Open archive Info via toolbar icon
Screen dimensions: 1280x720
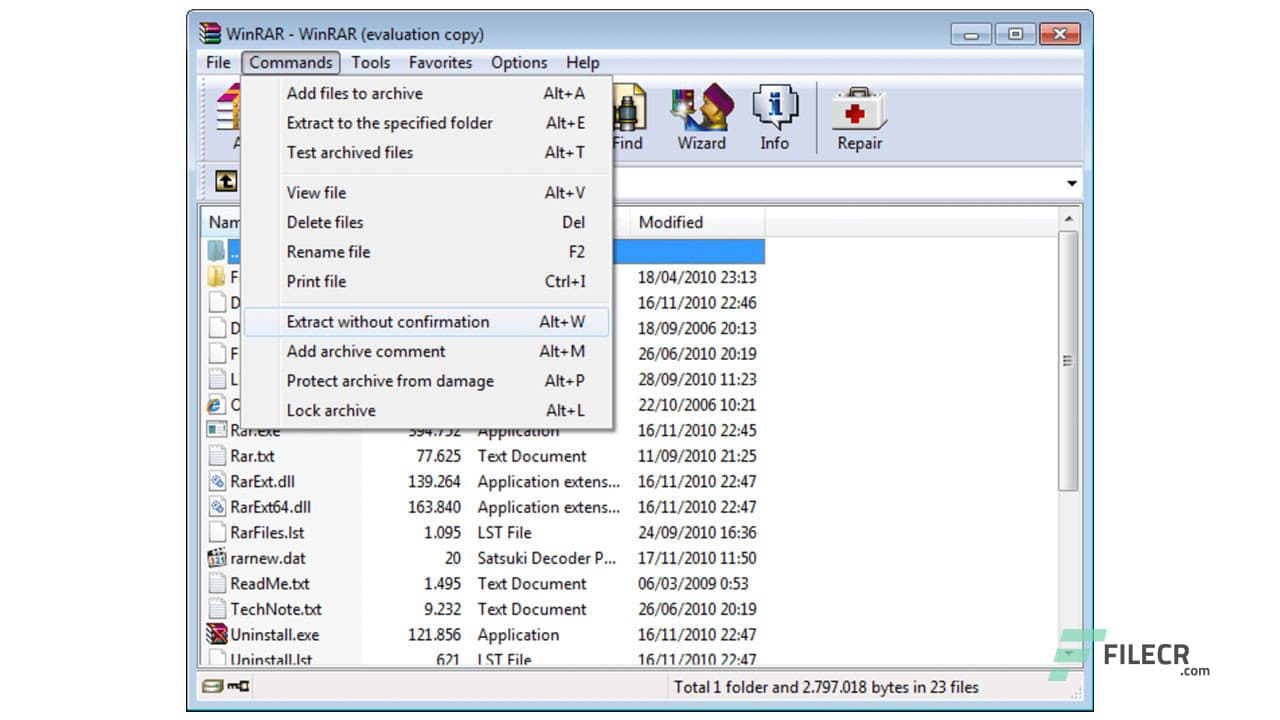(774, 110)
